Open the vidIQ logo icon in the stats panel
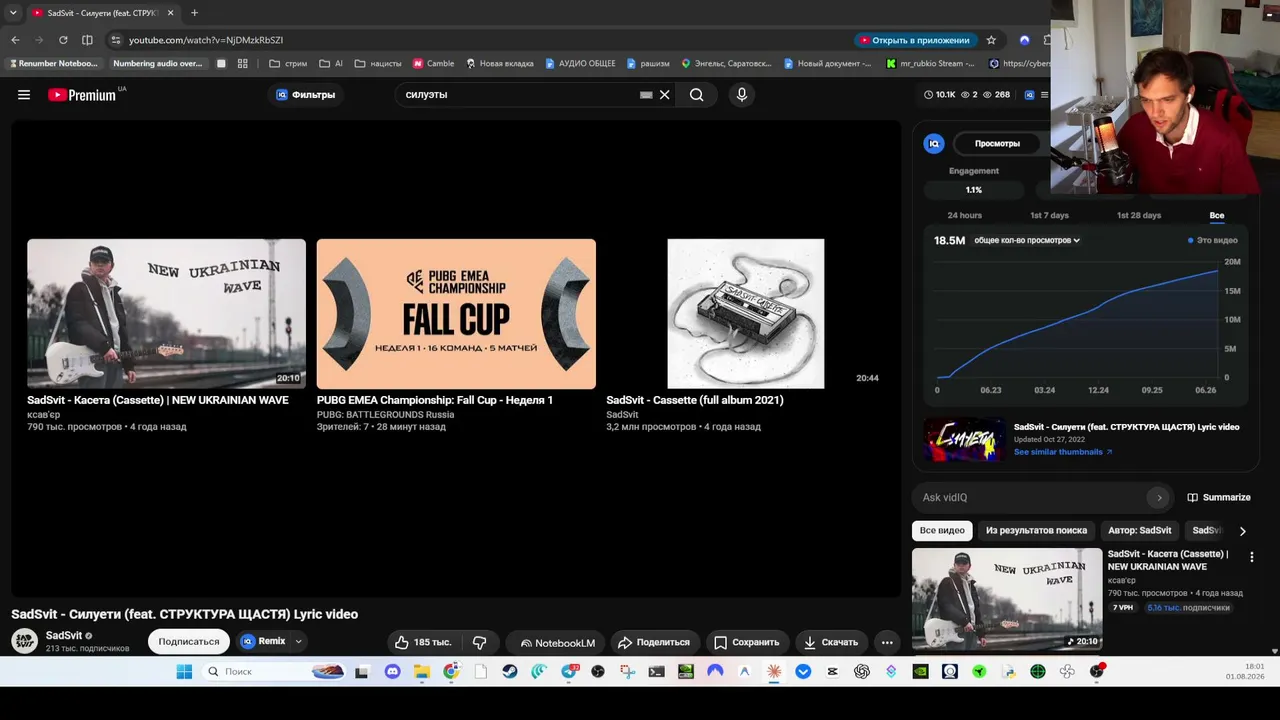This screenshot has width=1280, height=720. coord(934,144)
